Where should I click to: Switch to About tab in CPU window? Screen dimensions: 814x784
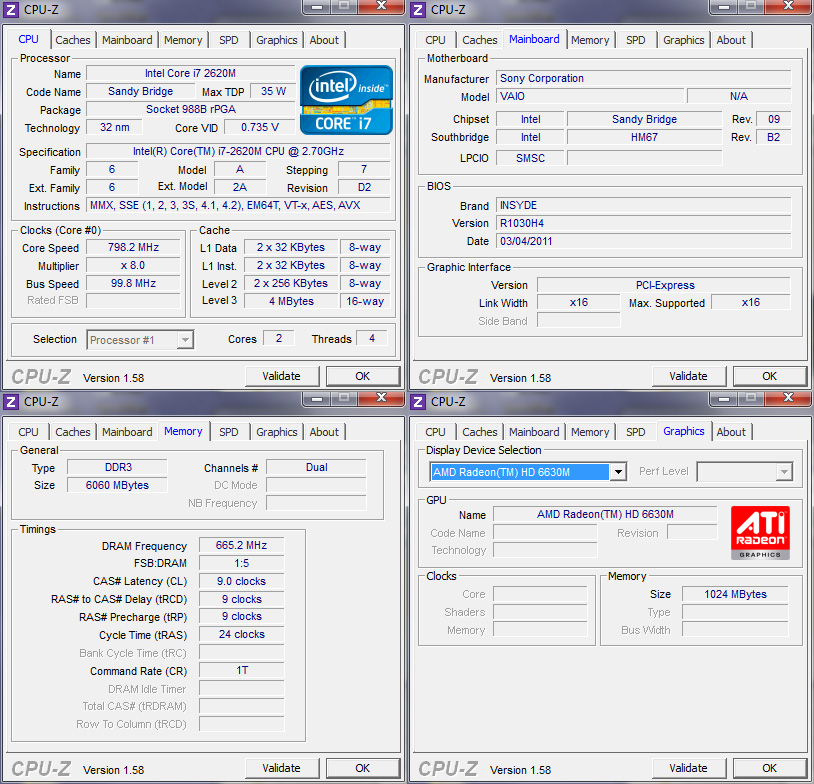pyautogui.click(x=324, y=40)
